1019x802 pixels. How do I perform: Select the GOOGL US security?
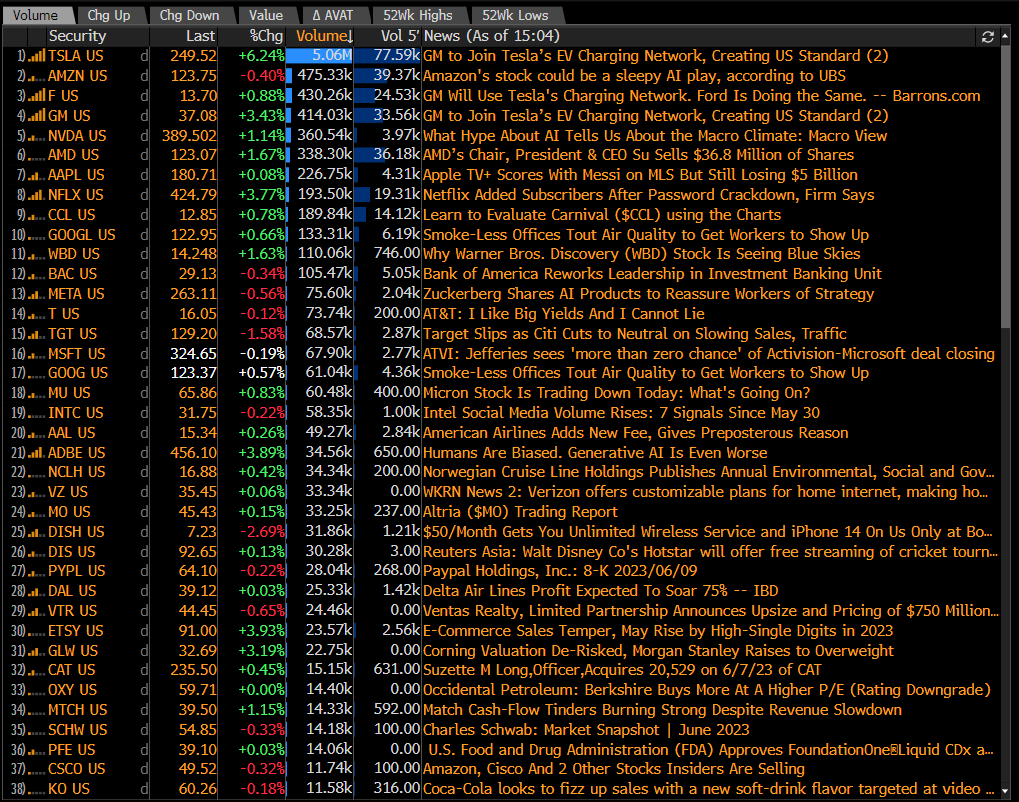[x=81, y=235]
